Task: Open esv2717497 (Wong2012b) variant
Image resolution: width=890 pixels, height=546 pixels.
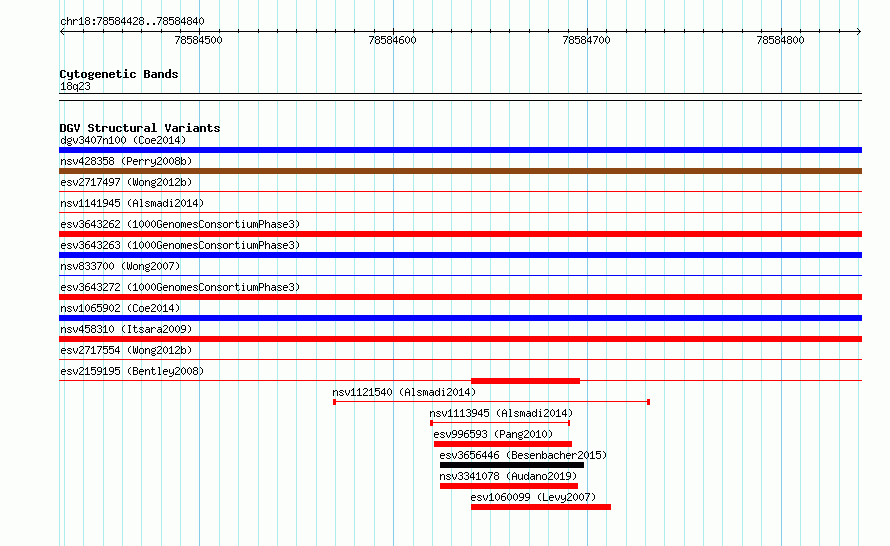Action: 126,182
